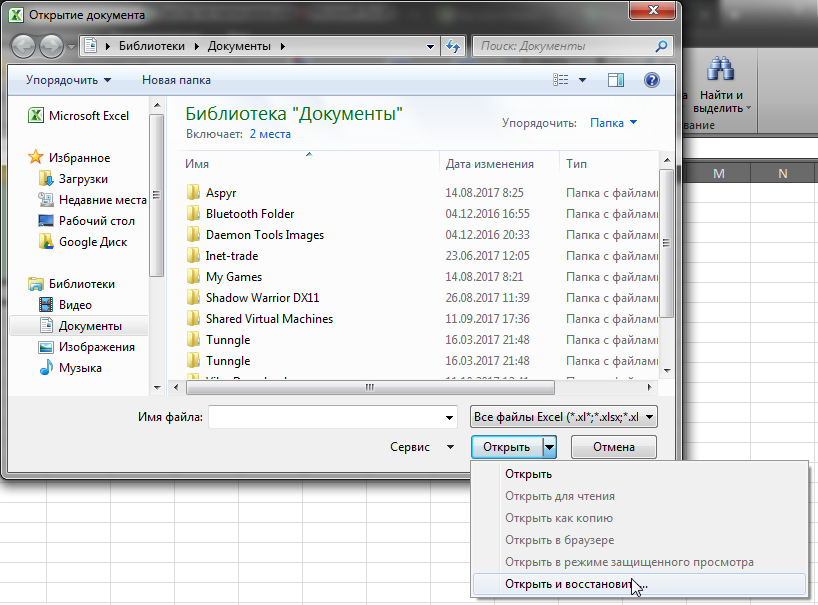Click the back navigation arrow
The image size is (818, 605).
(x=23, y=46)
